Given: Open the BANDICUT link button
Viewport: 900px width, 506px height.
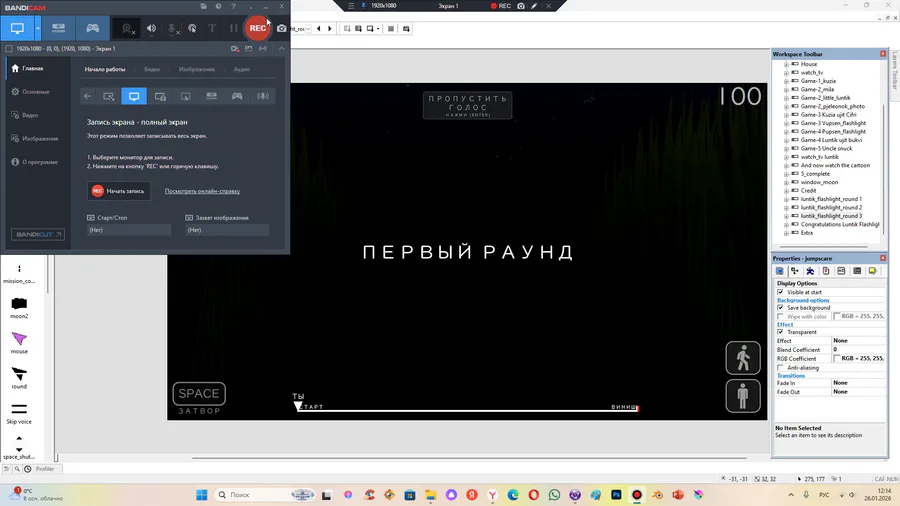Looking at the screenshot, I should point(38,235).
